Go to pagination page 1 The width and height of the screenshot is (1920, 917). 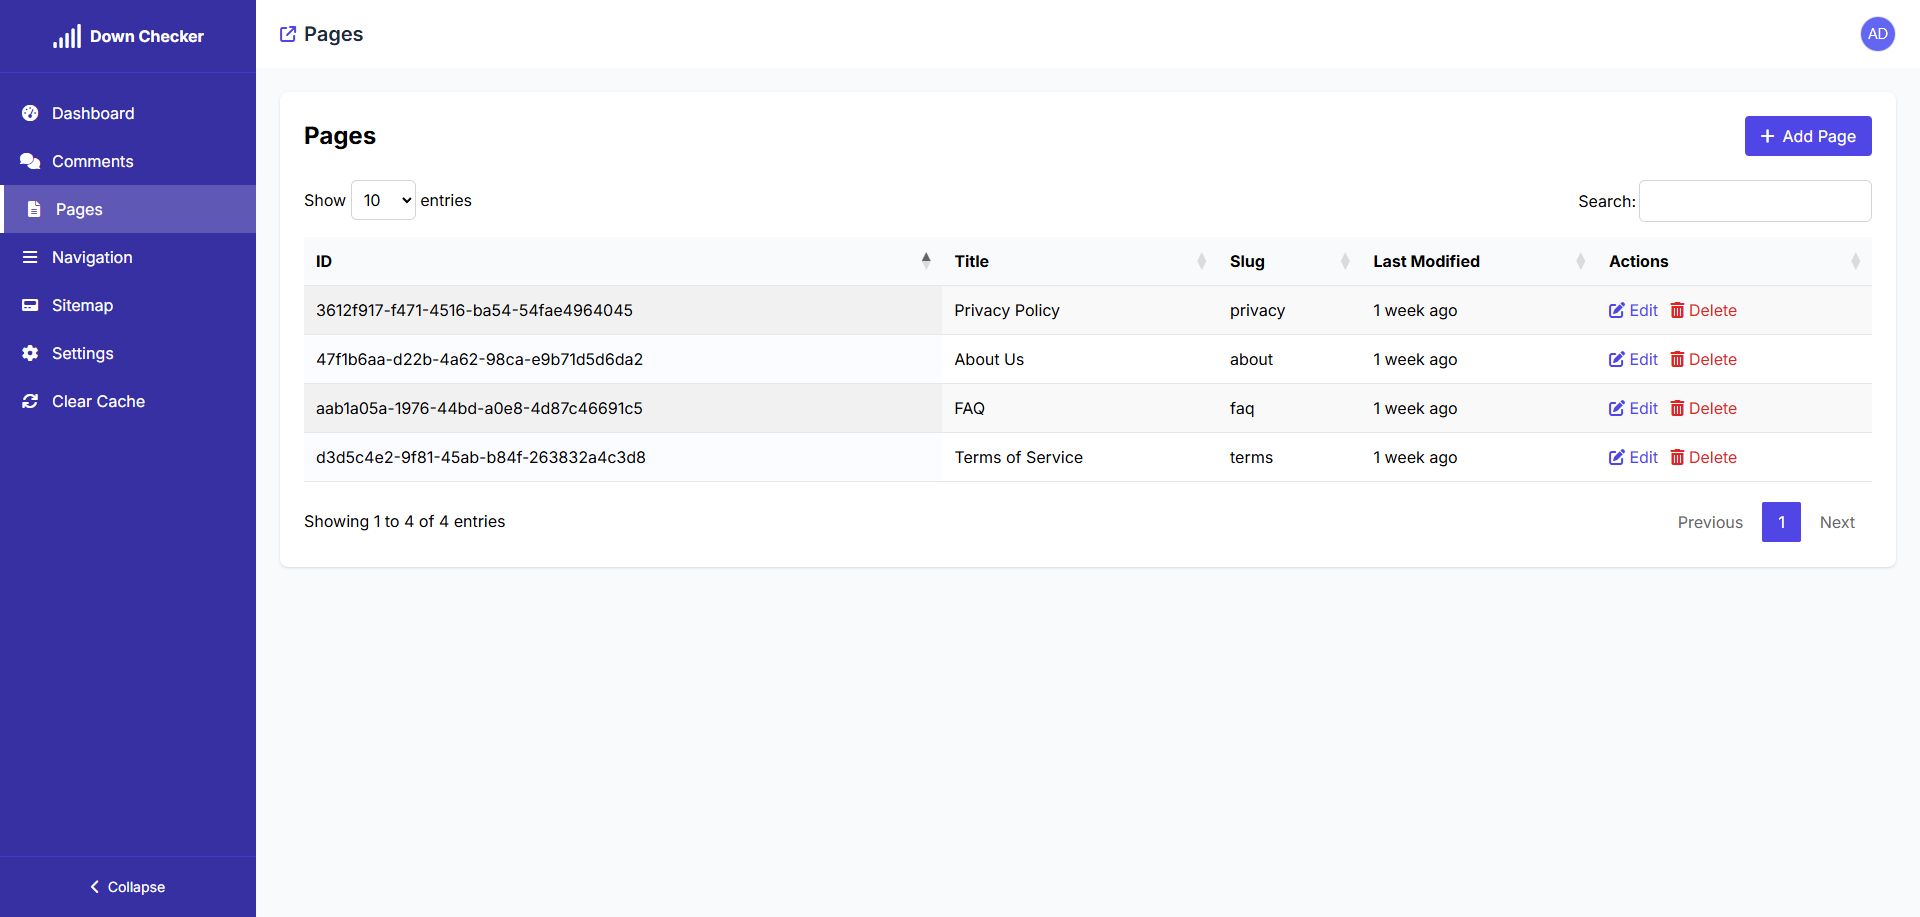coord(1780,522)
